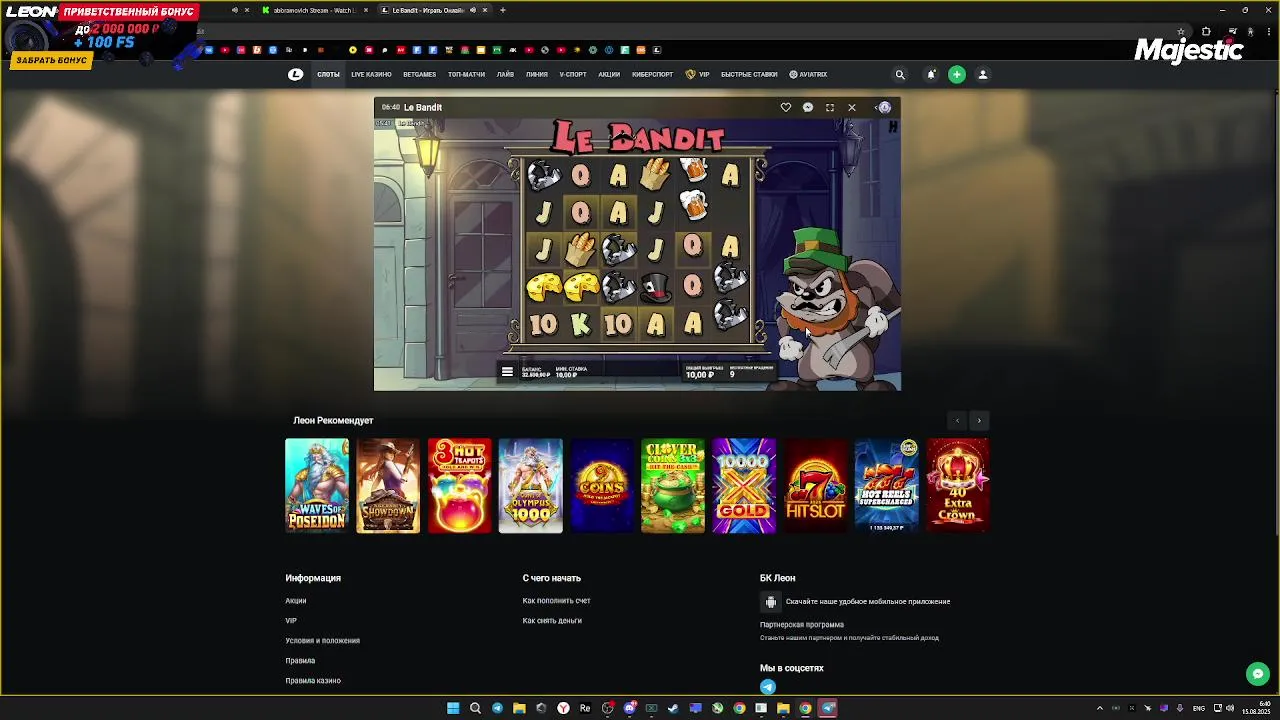Go to V-Спорт section
The height and width of the screenshot is (720, 1280).
coord(573,74)
